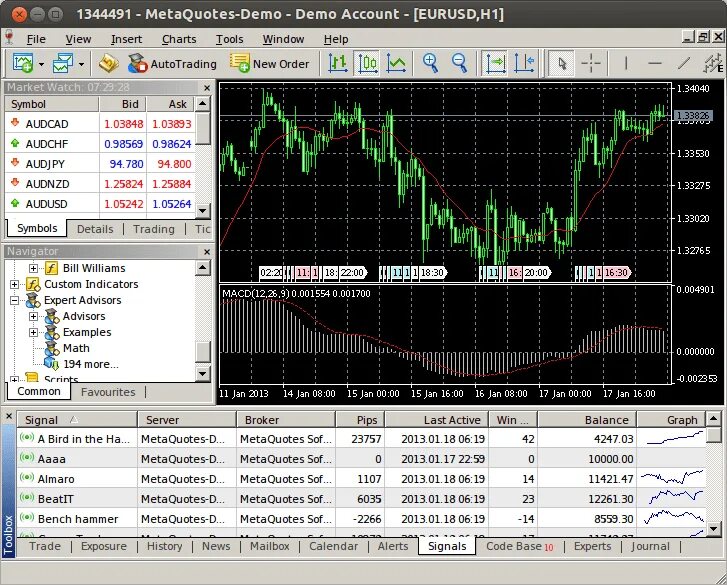Open the Insert menu
727x585 pixels.
pyautogui.click(x=127, y=39)
